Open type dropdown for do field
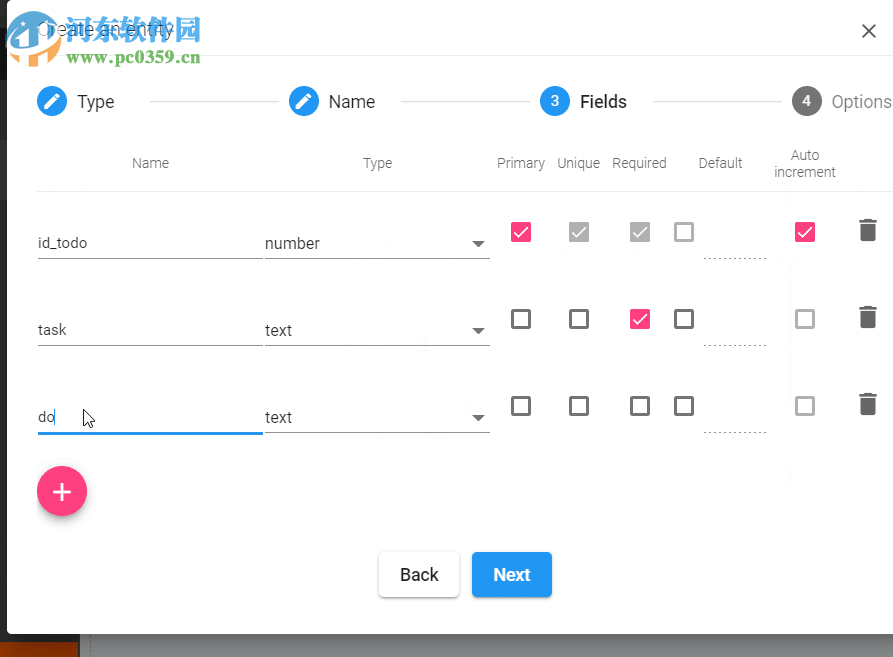Image resolution: width=893 pixels, height=657 pixels. coord(377,418)
